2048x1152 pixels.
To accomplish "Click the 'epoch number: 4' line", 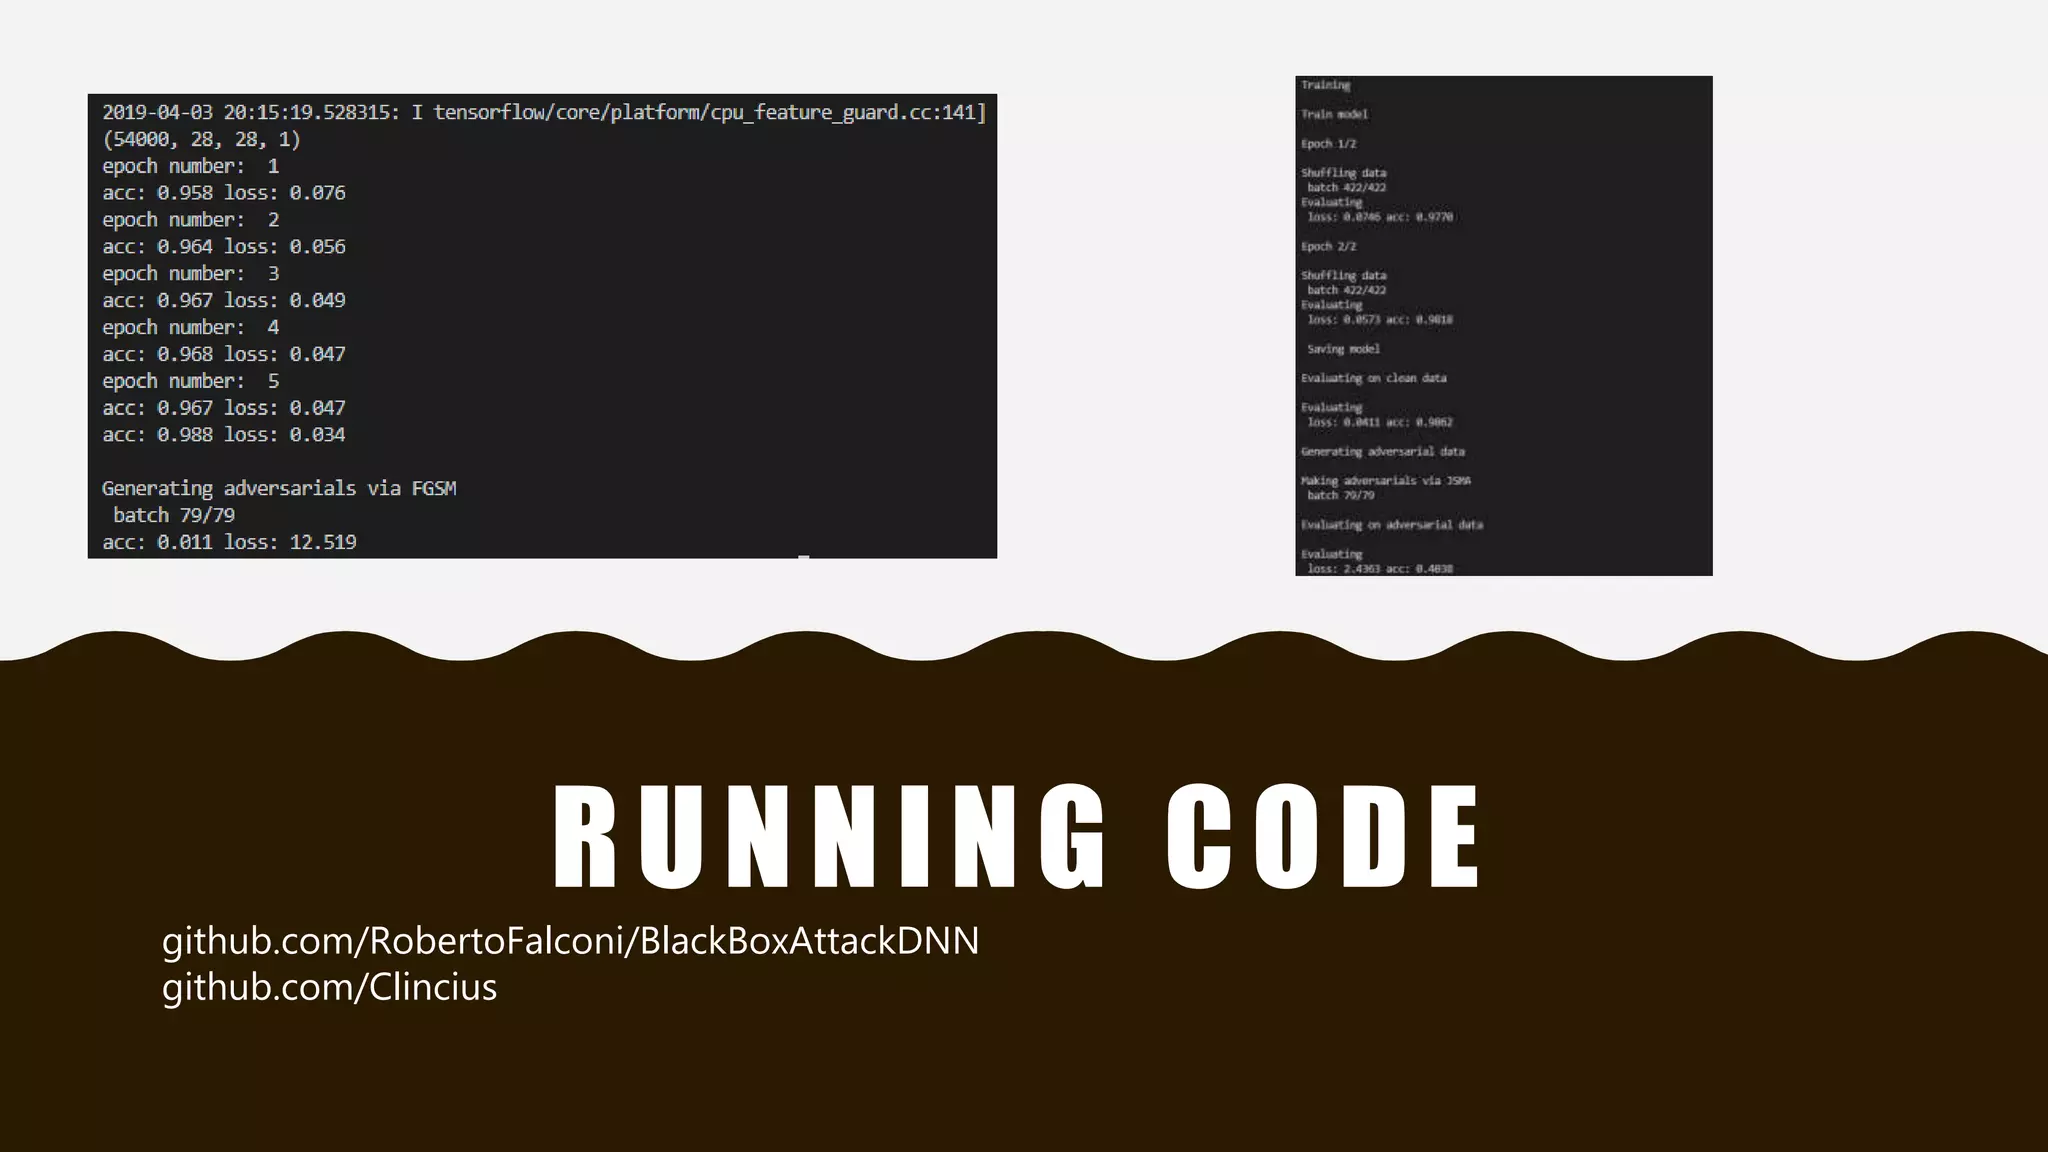I will click(x=191, y=328).
